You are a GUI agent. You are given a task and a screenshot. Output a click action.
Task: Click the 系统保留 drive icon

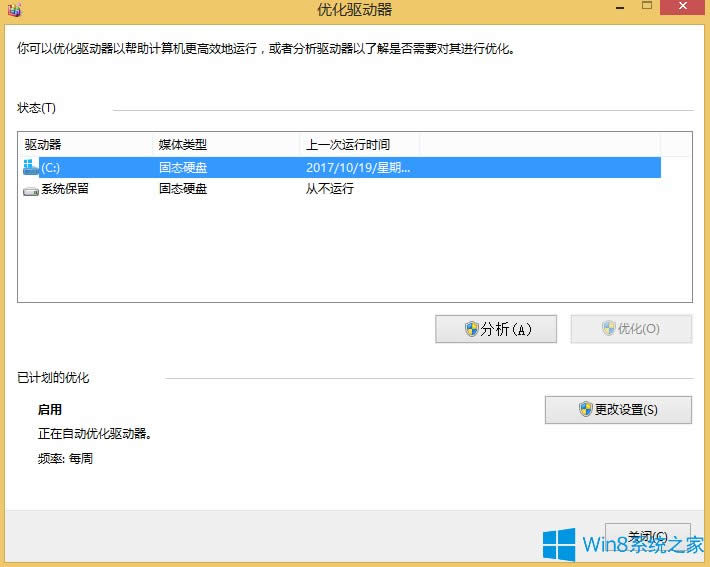31,191
